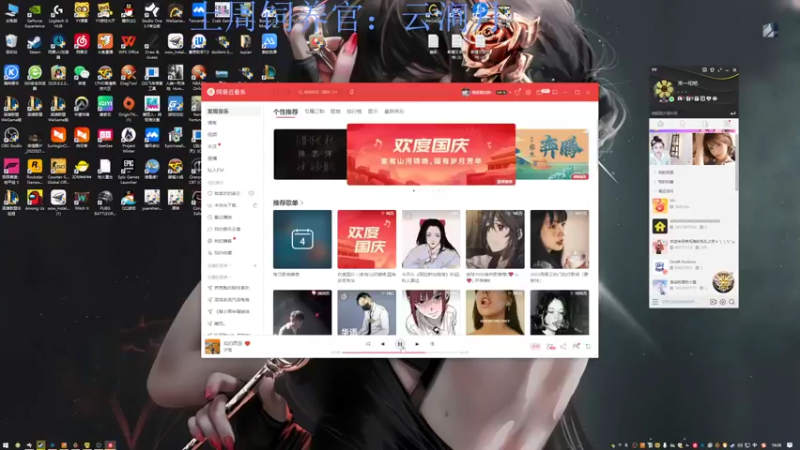Open the main menu icon in chat window footer
Screen dimensions: 800x450
656,302
